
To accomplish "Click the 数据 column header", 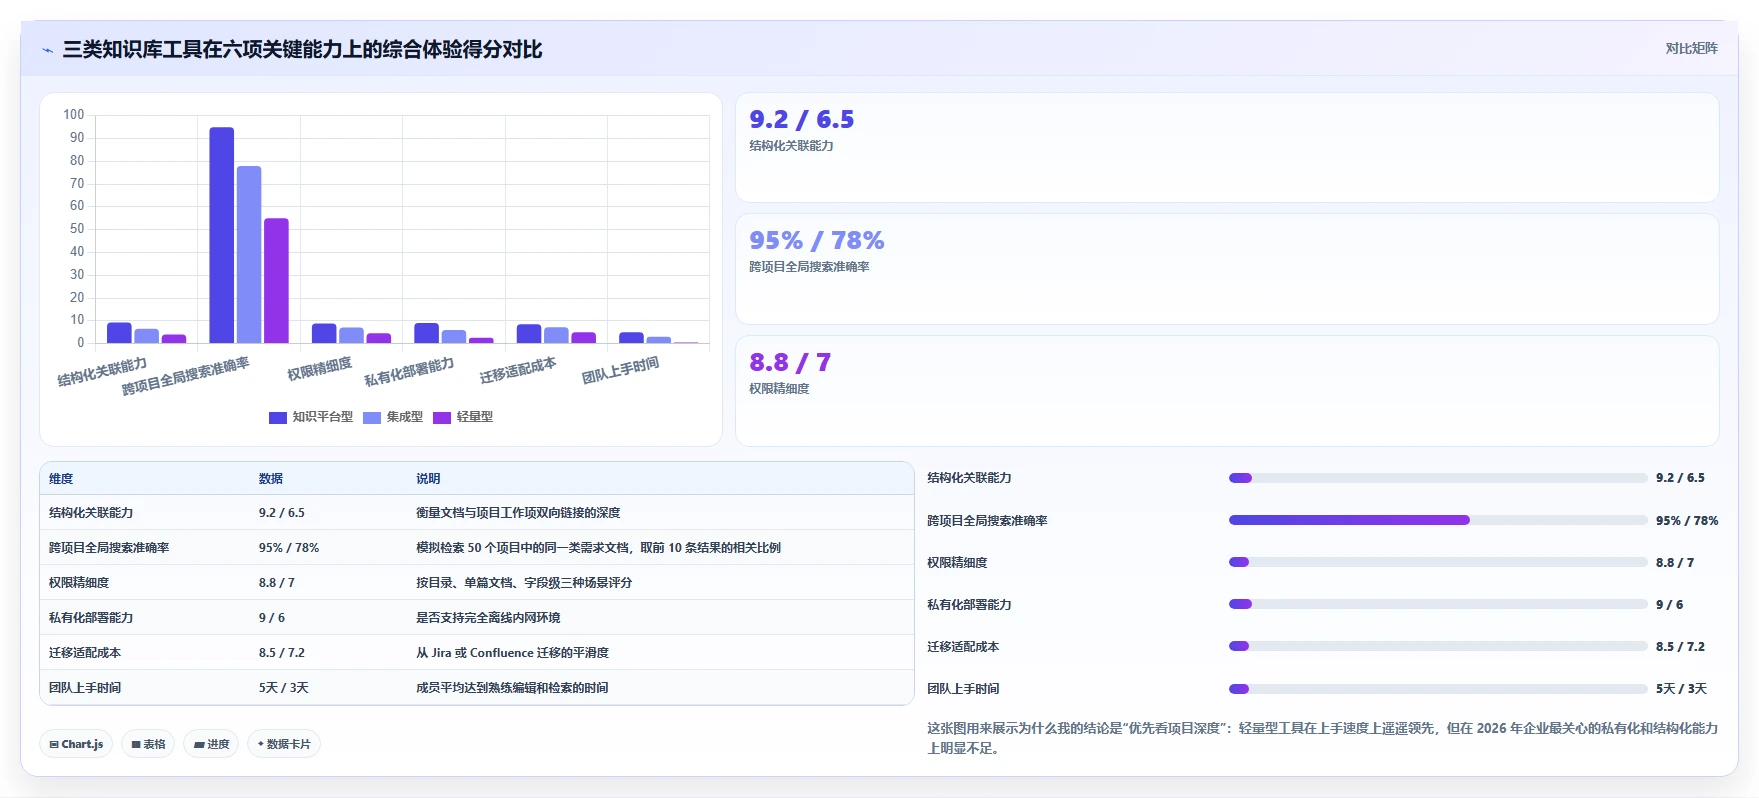I will pyautogui.click(x=271, y=479).
